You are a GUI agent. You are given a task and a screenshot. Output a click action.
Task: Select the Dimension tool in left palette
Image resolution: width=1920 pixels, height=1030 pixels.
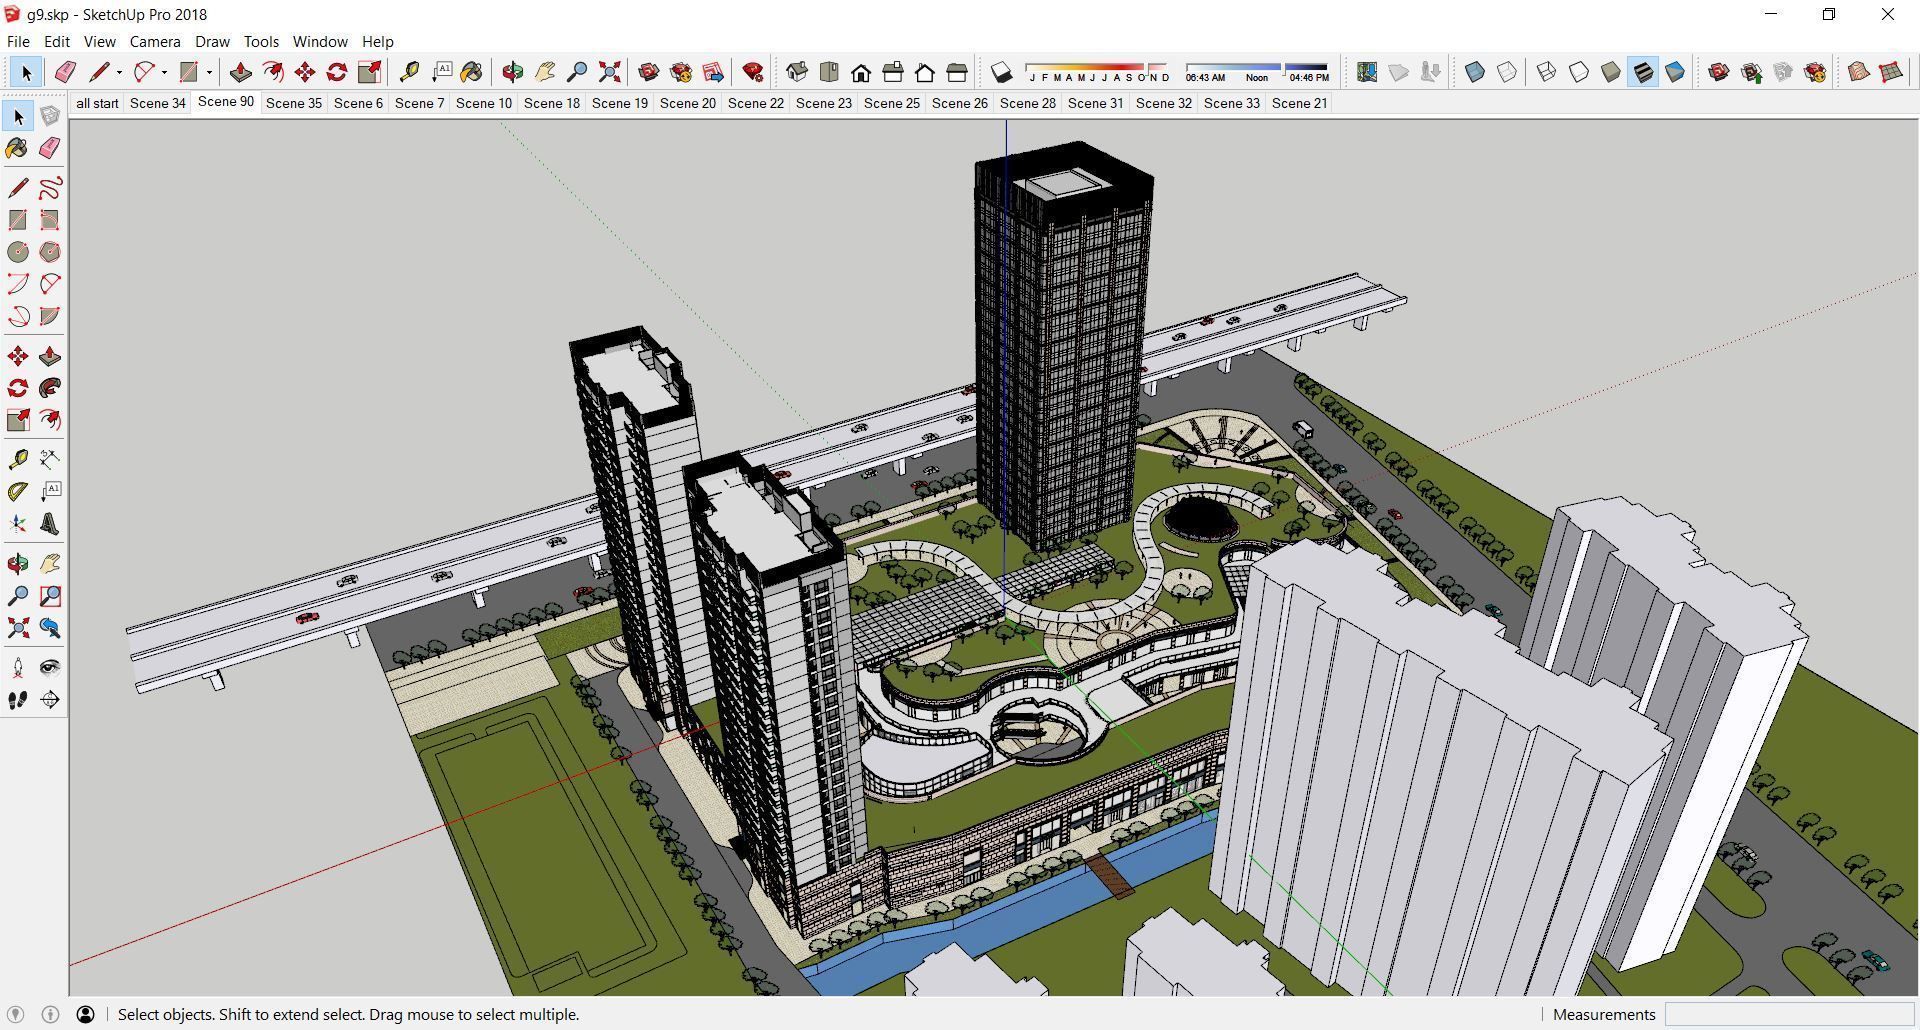pyautogui.click(x=50, y=460)
